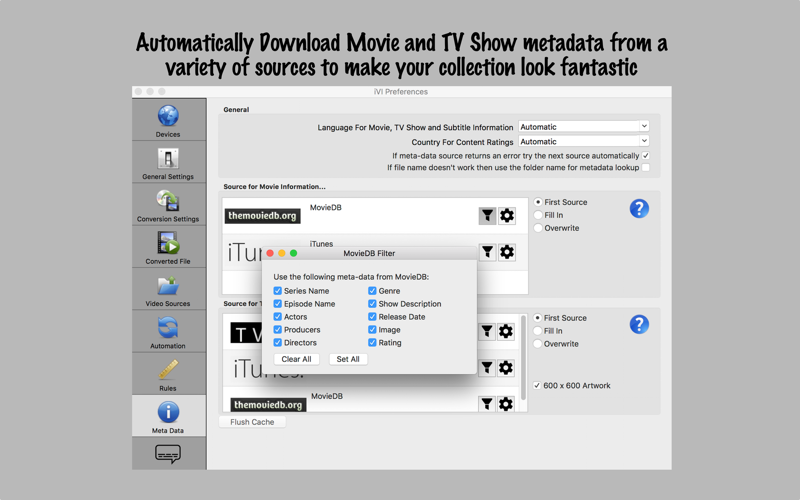The image size is (800, 500).
Task: Open Video Sources folder icon
Action: click(168, 286)
